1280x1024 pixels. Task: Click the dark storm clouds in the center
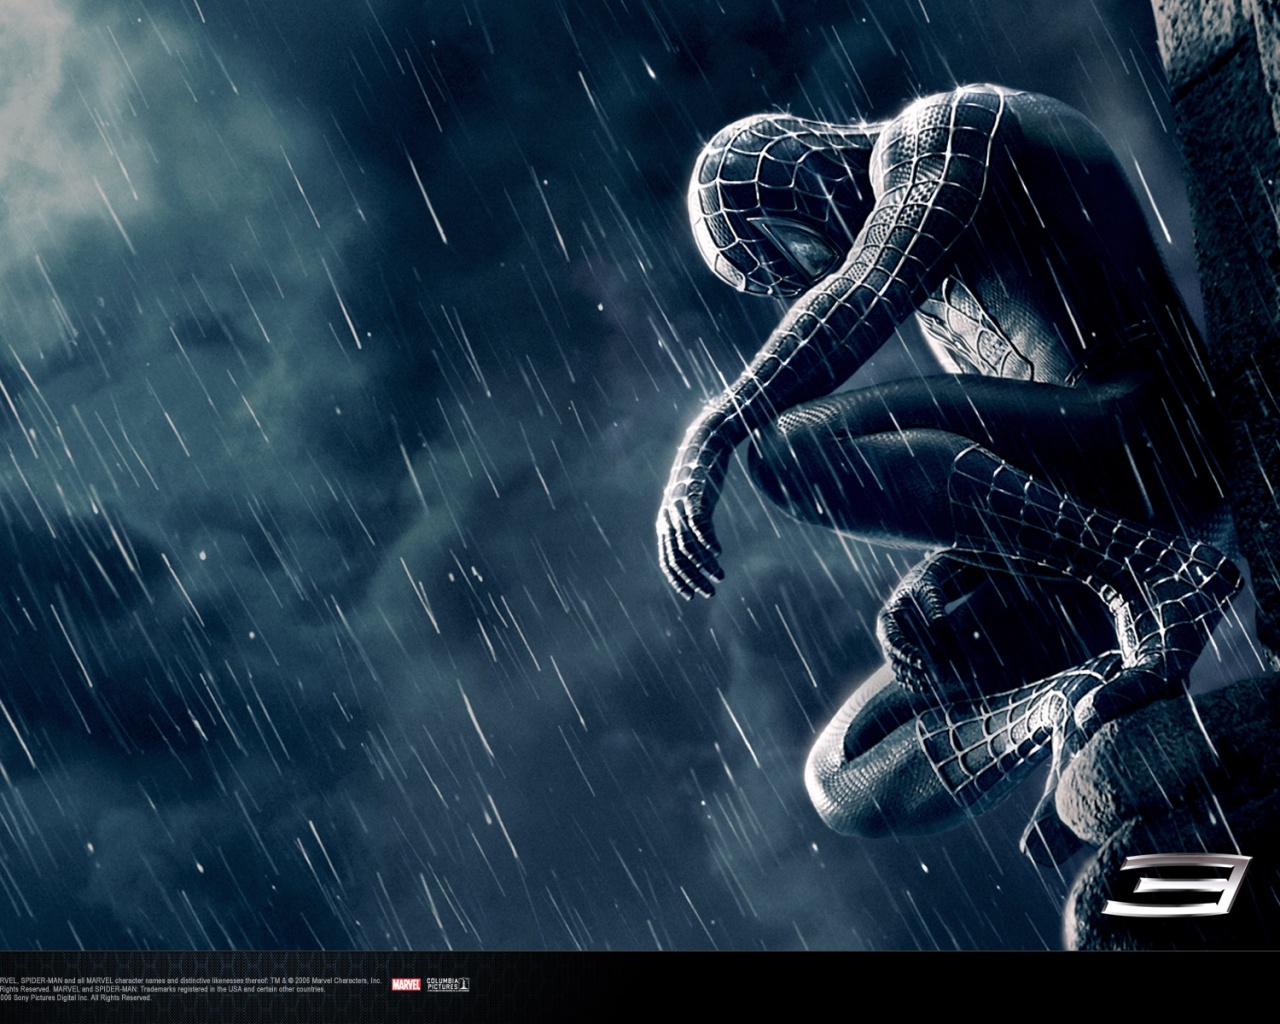(400, 500)
